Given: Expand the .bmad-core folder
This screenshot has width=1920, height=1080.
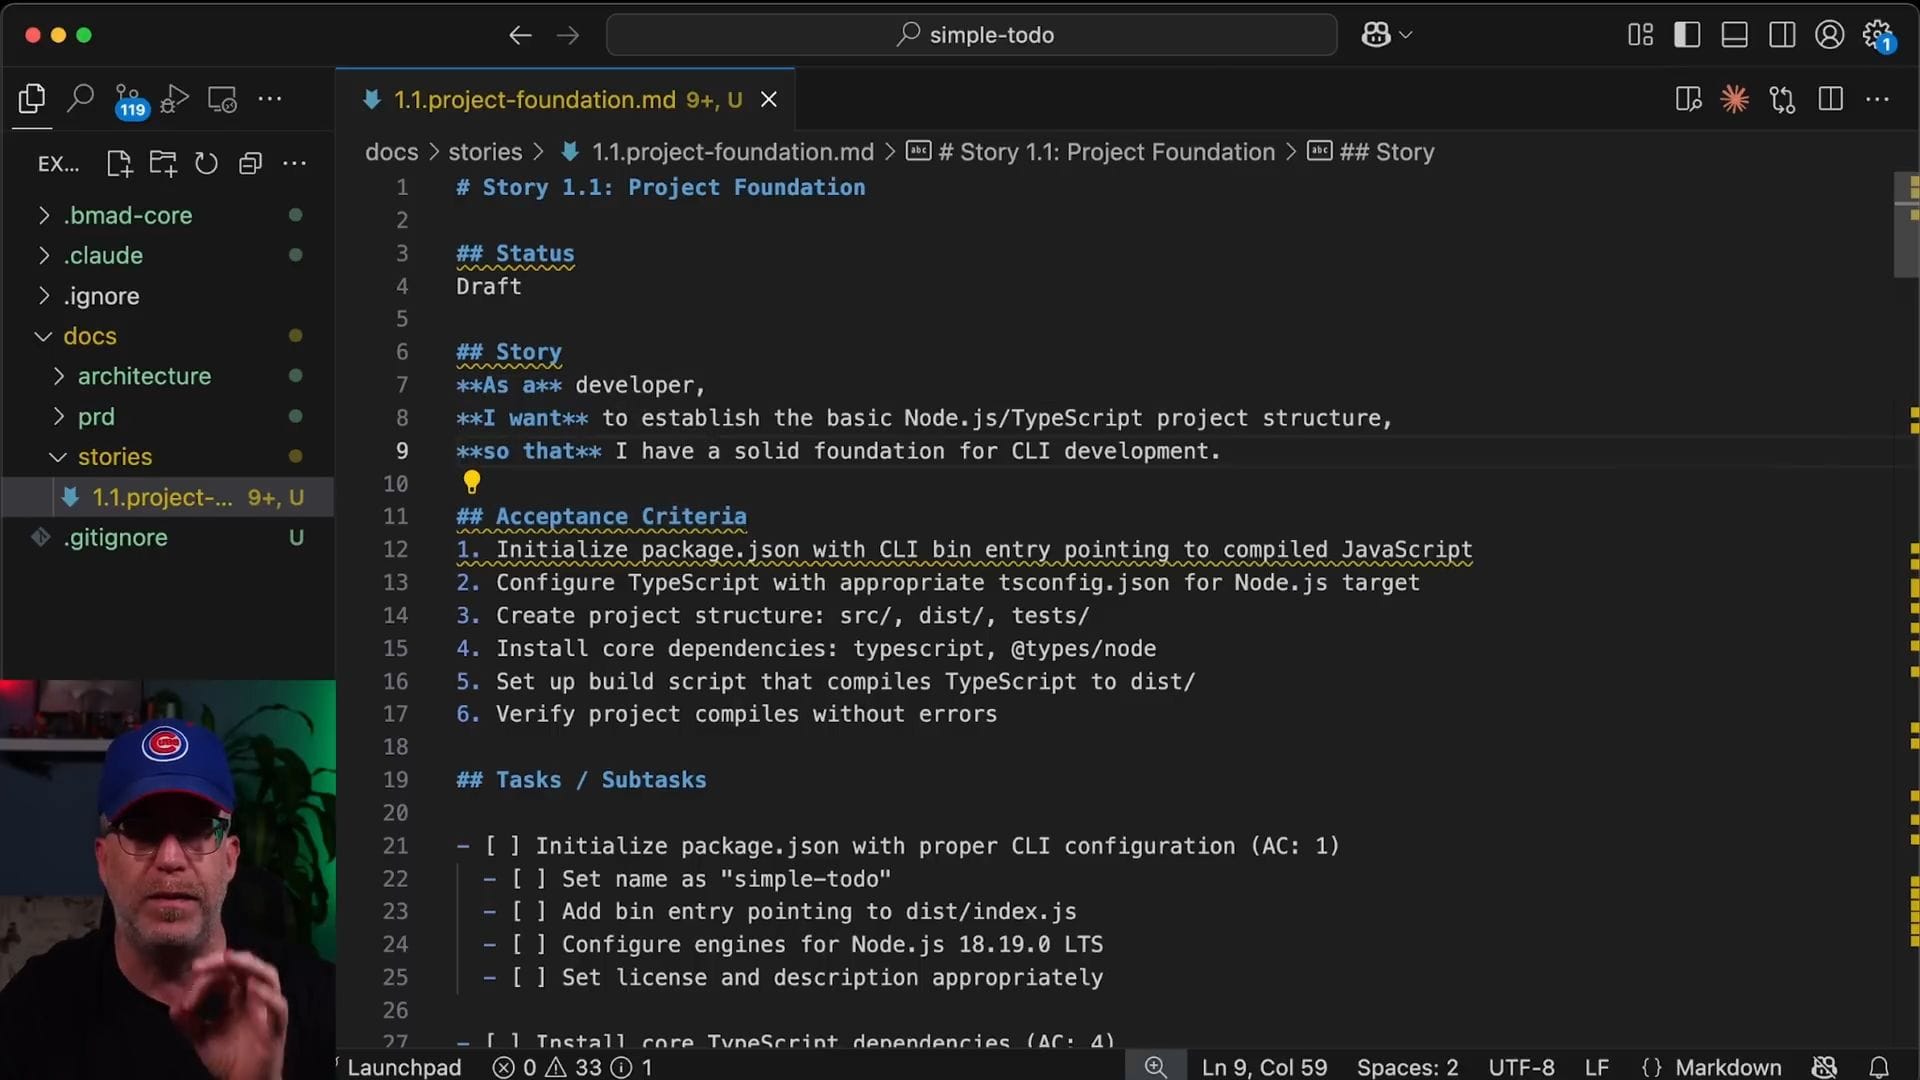Looking at the screenshot, I should (x=128, y=215).
